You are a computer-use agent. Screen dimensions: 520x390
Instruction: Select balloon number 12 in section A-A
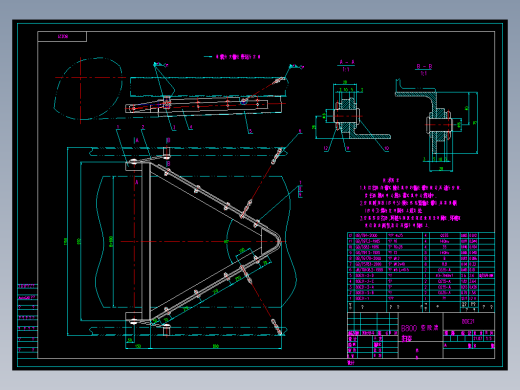326,148
